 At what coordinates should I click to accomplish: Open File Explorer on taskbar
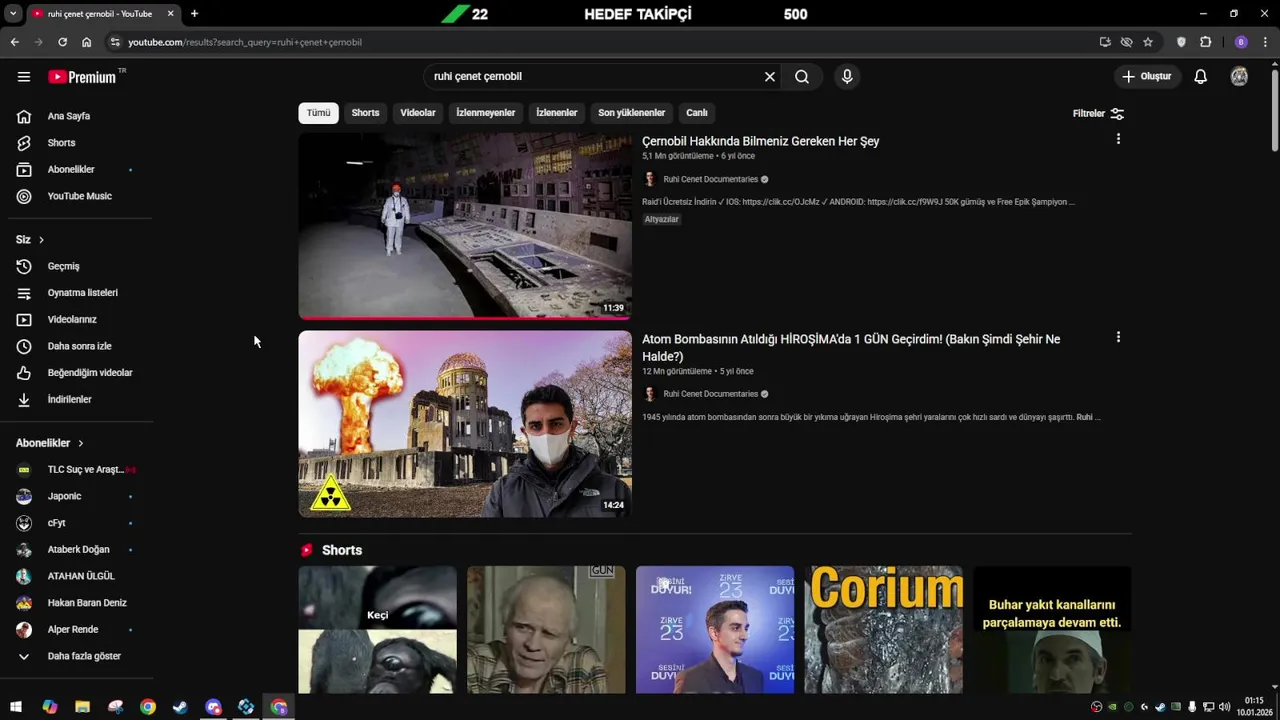82,707
